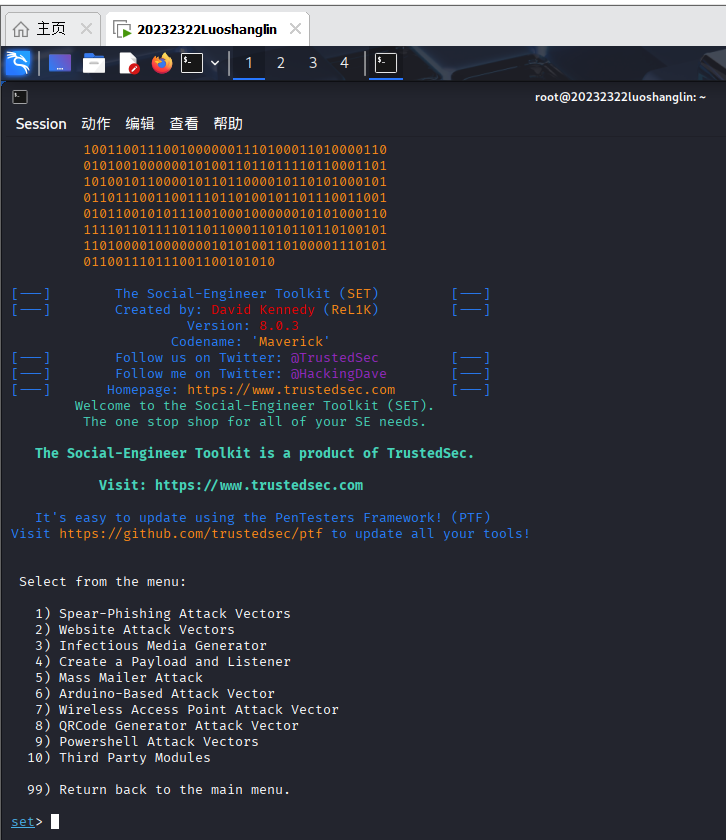Click the https://github.com/trustedsec/ptf link
This screenshot has width=726, height=840.
[191, 534]
